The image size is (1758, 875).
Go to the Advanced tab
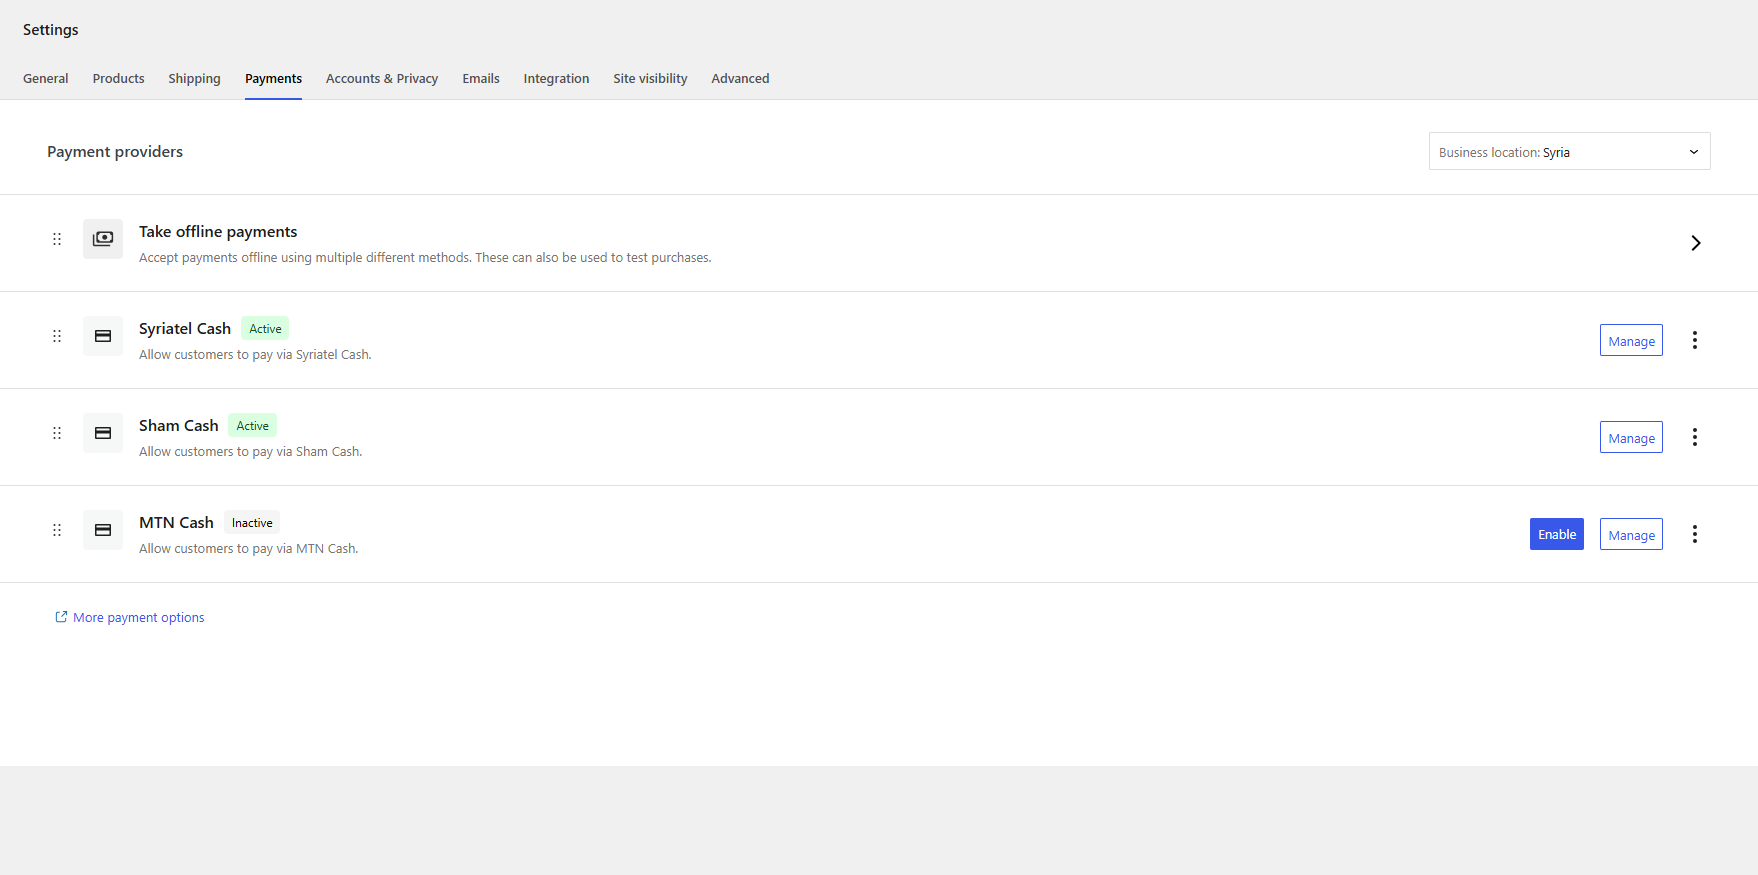[x=740, y=78]
